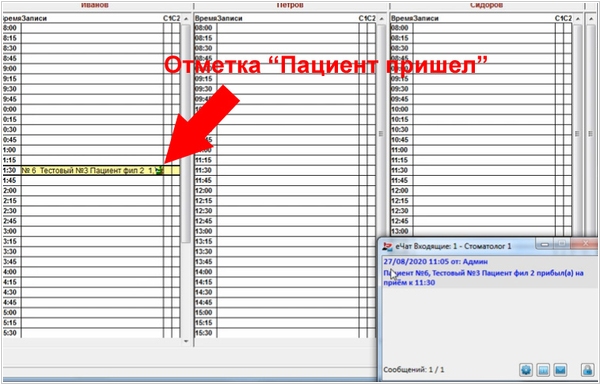This screenshot has width=600, height=384.
Task: Click scroll up arrow of Иванов schedule
Action: point(186,18)
